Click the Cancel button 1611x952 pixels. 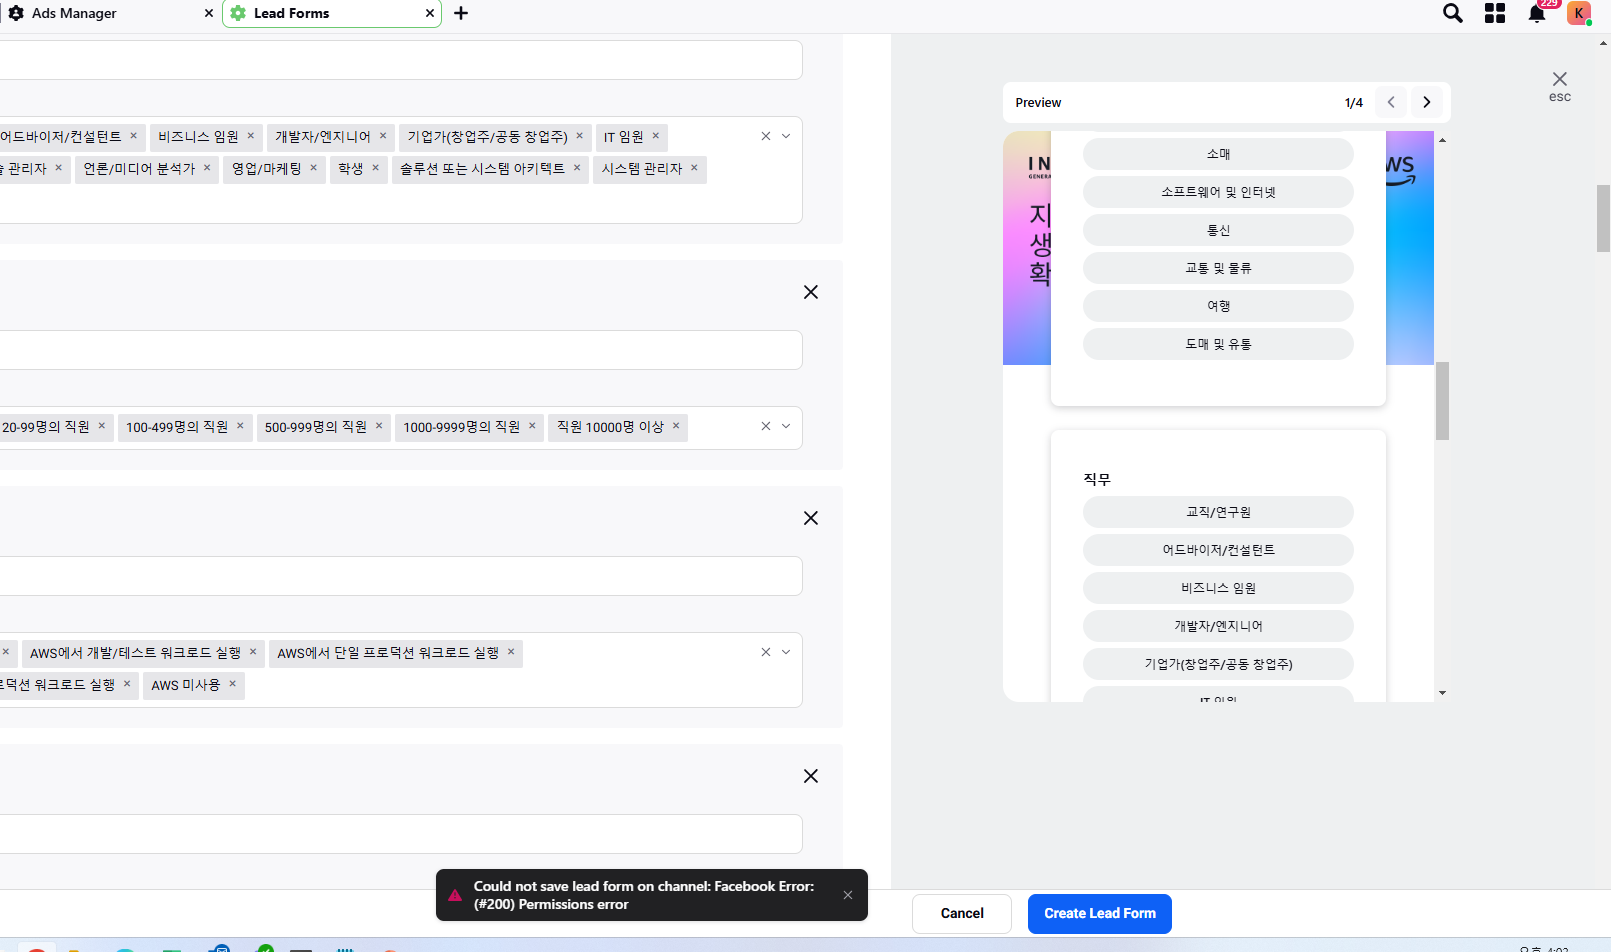click(962, 913)
